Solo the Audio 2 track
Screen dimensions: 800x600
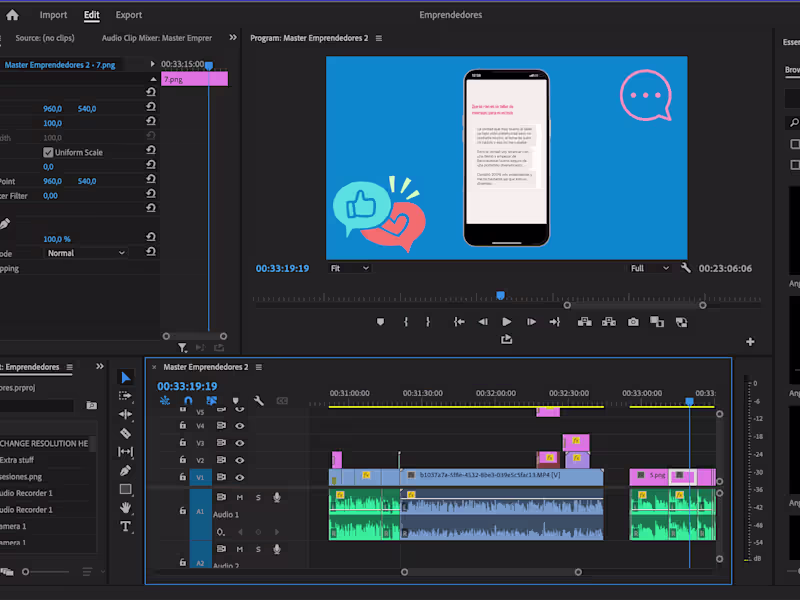257,548
